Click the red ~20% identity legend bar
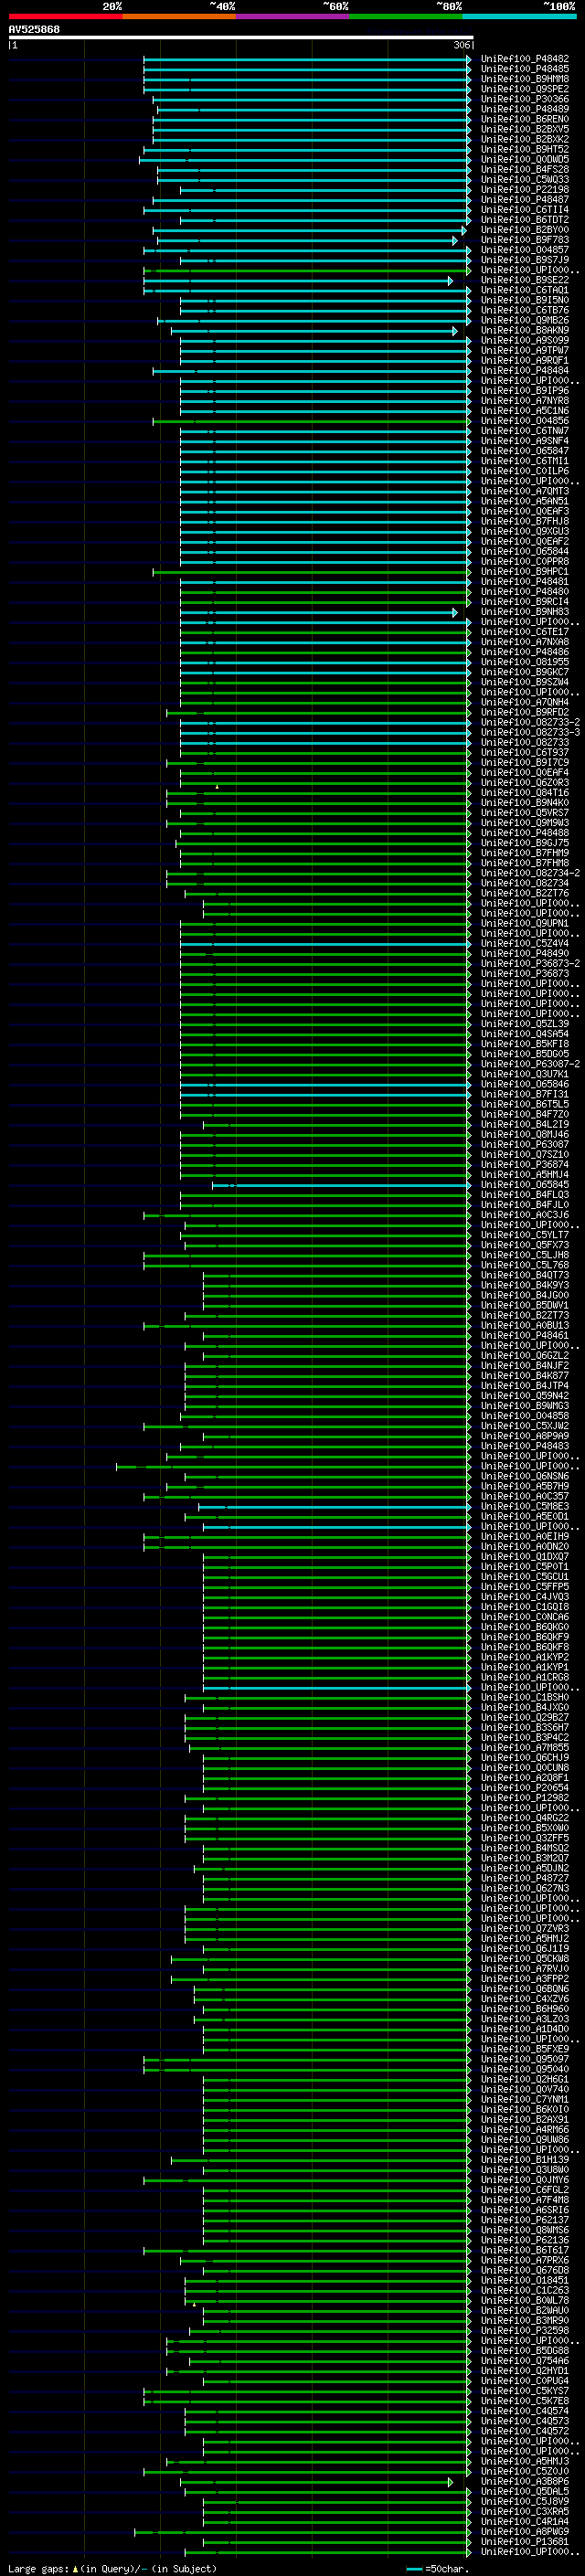 click(x=65, y=16)
